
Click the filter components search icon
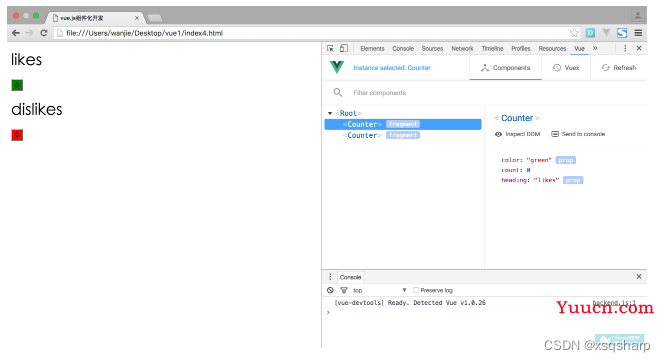point(338,92)
